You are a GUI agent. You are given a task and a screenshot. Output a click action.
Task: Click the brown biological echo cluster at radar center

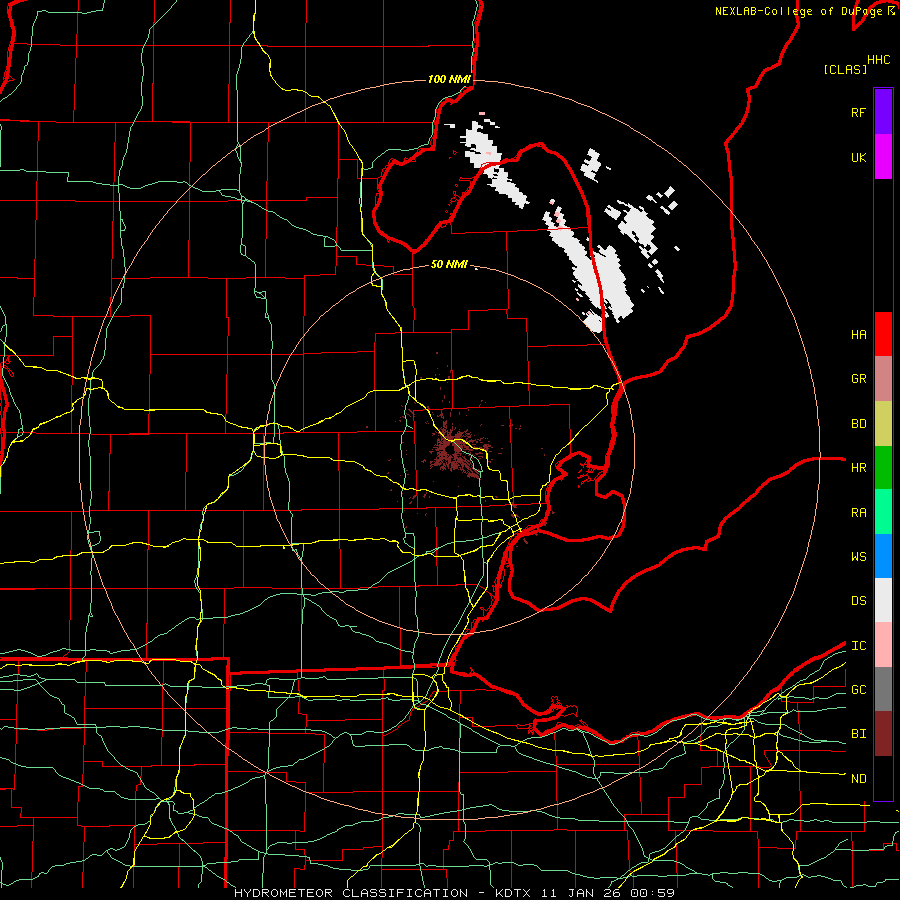(x=453, y=453)
